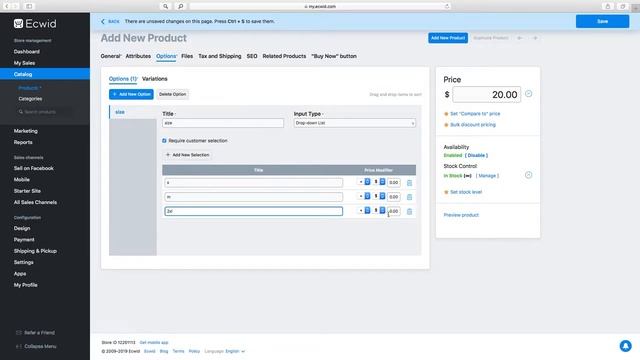This screenshot has height=360, width=640.
Task: Click the 's' selection title field
Action: pos(253,182)
